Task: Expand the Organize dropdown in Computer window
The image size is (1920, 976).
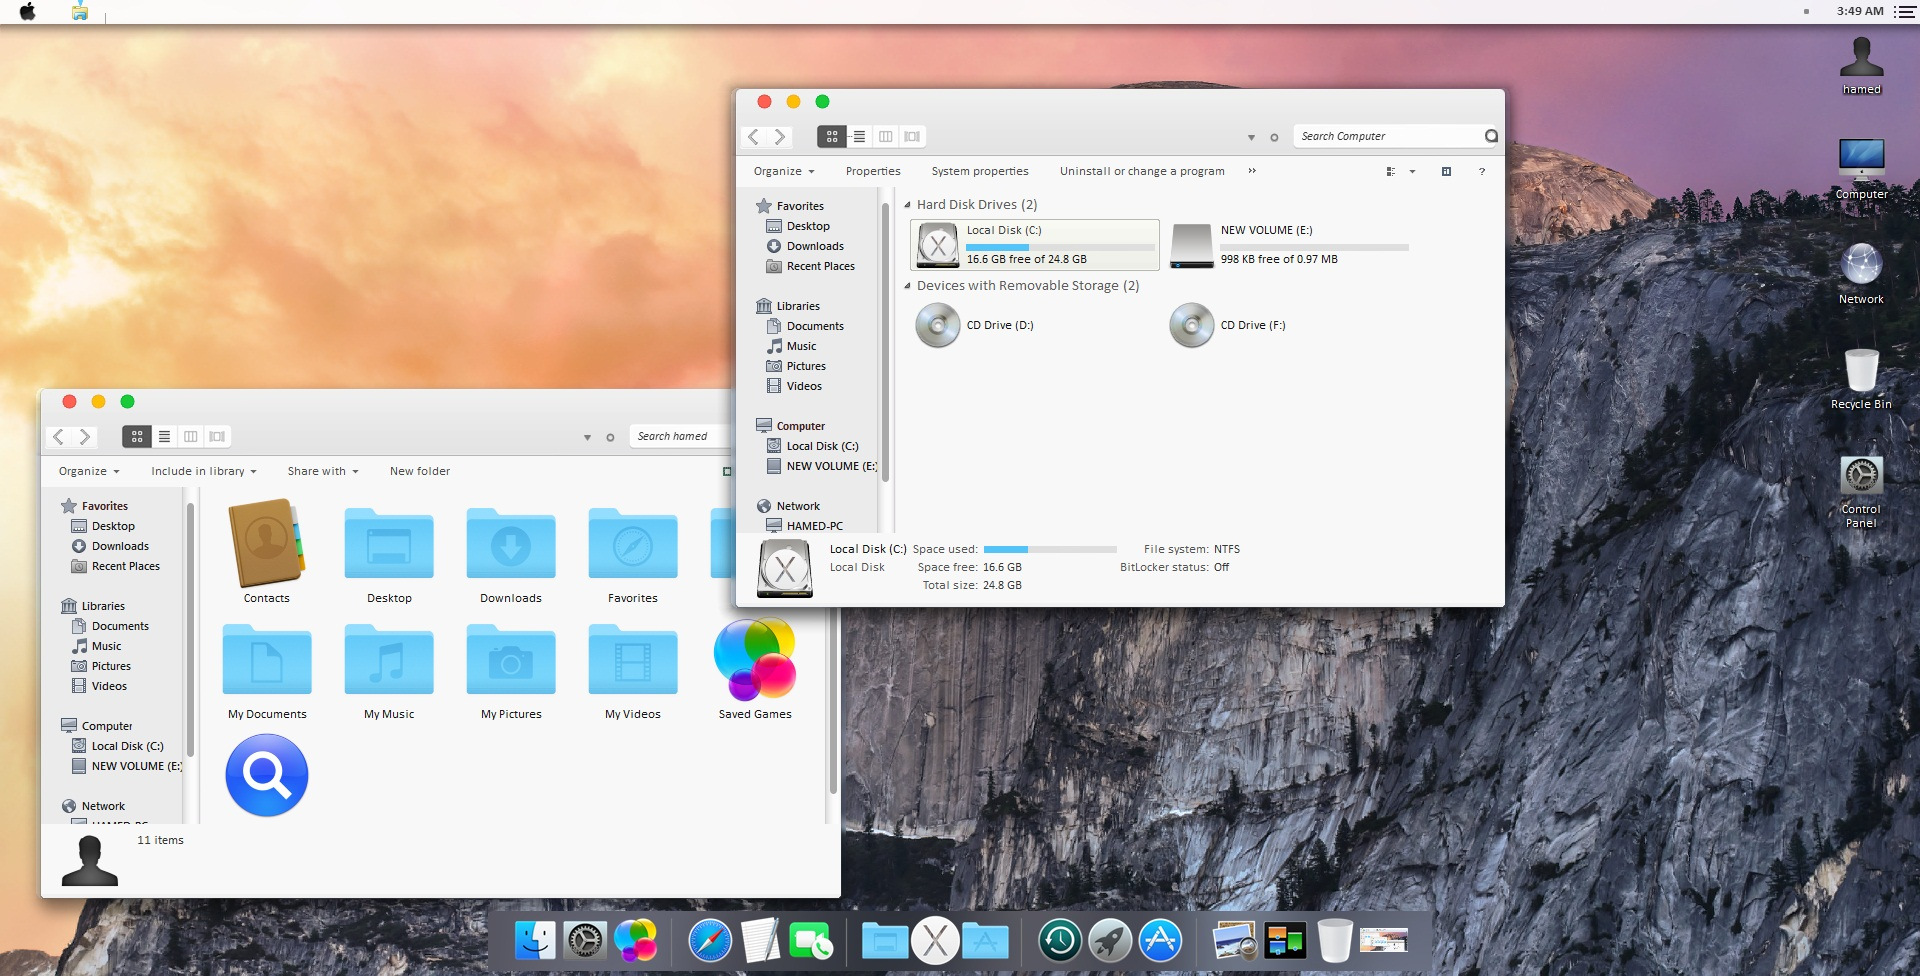Action: click(x=784, y=171)
